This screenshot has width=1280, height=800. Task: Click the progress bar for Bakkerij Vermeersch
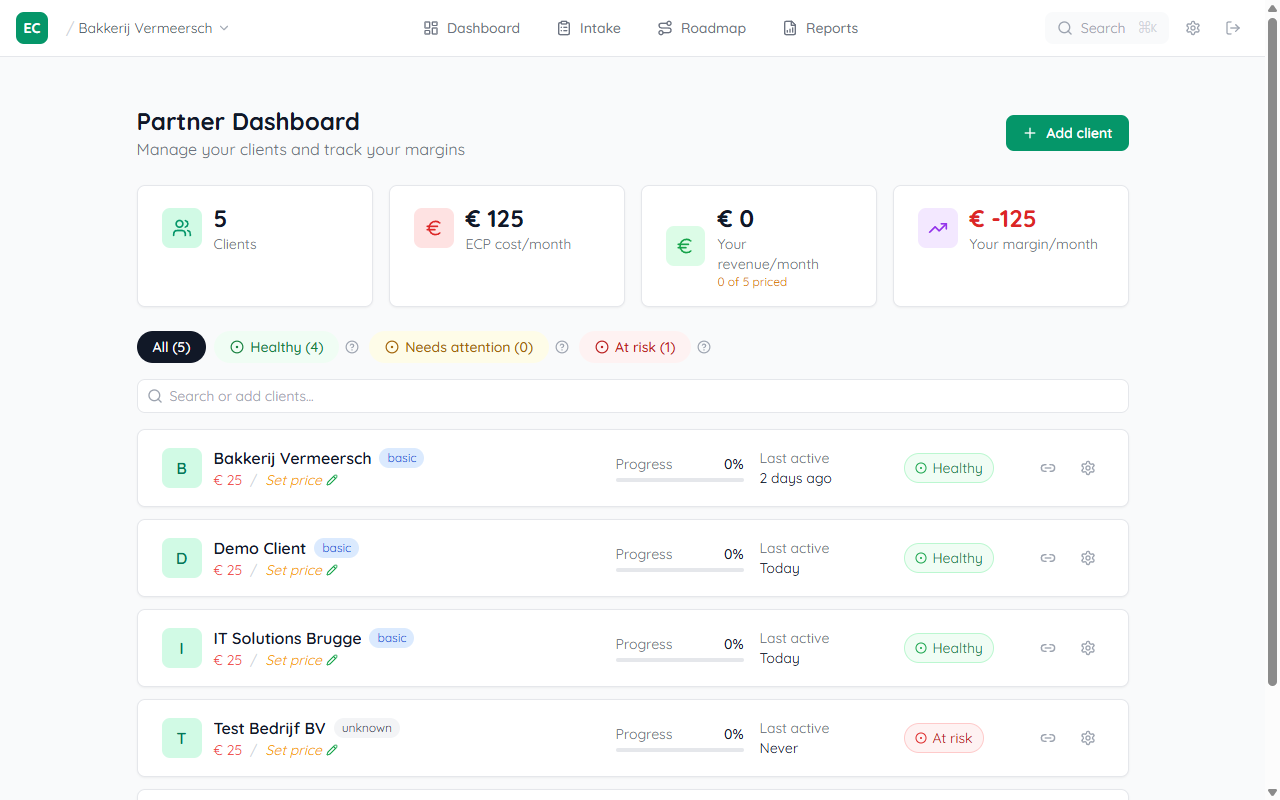point(679,480)
